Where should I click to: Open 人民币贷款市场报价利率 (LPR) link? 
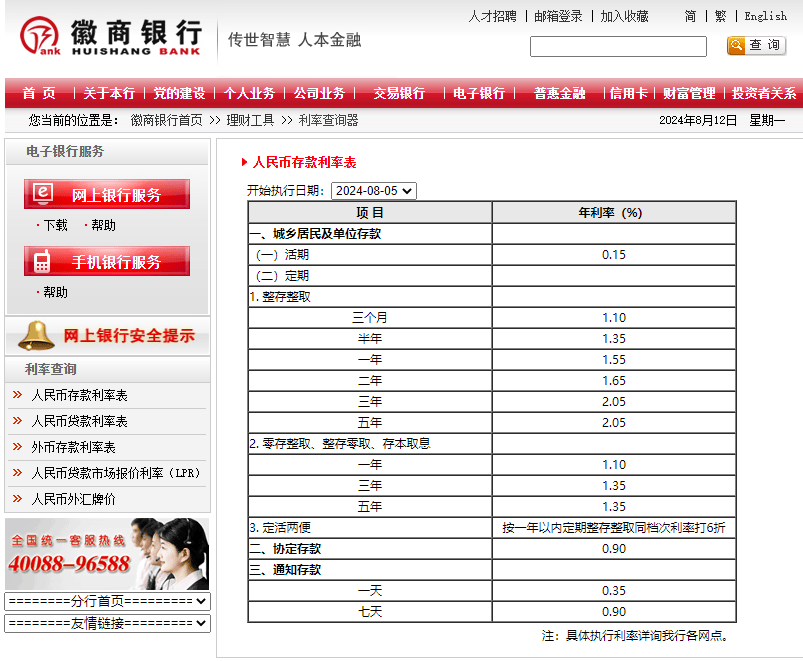[x=116, y=473]
